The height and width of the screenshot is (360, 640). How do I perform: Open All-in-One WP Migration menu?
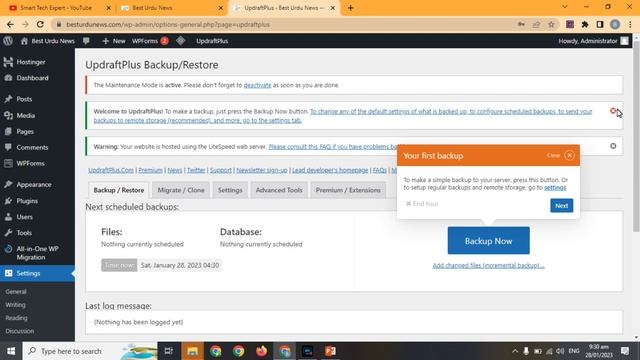click(37, 253)
